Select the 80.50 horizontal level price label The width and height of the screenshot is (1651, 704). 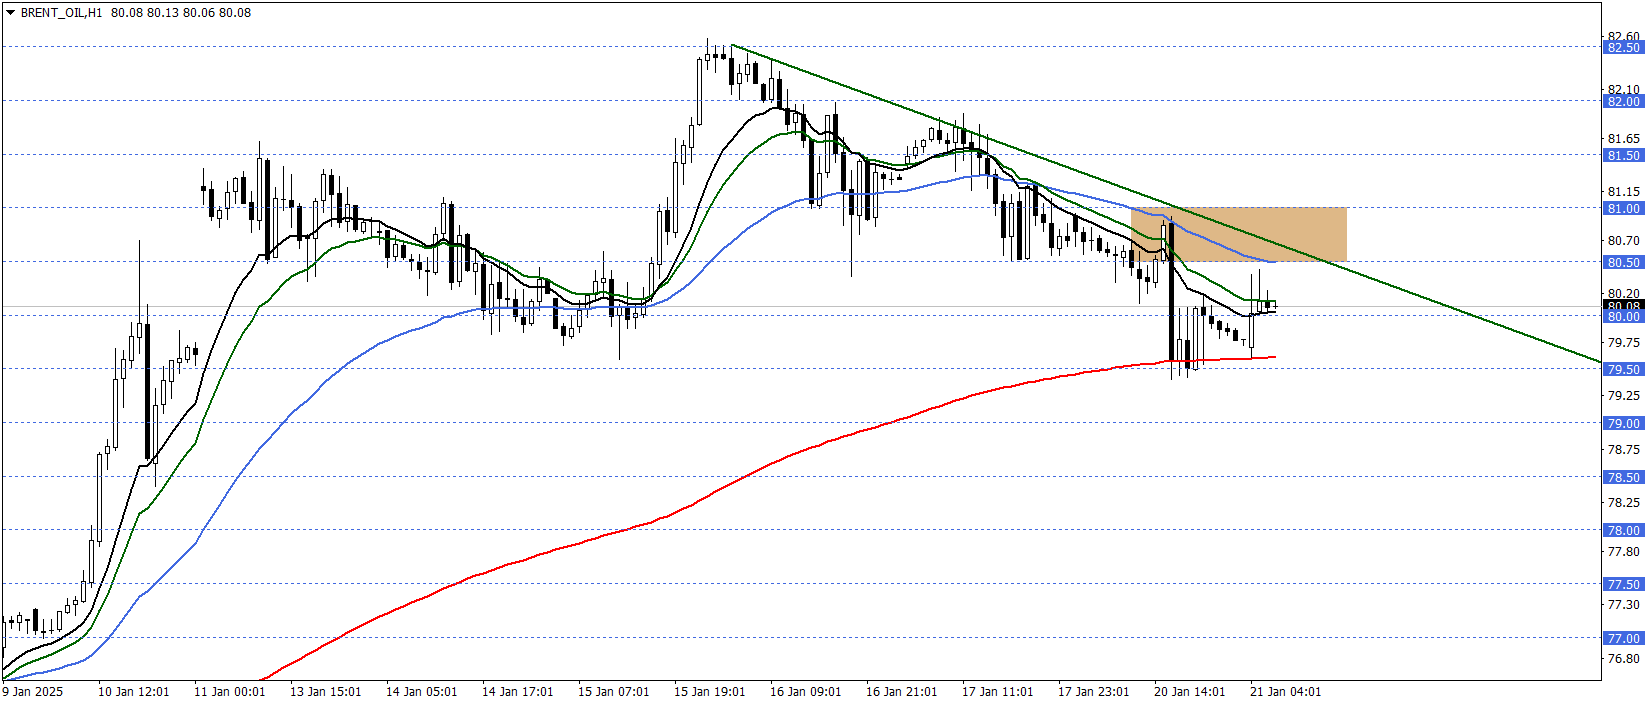(x=1623, y=262)
